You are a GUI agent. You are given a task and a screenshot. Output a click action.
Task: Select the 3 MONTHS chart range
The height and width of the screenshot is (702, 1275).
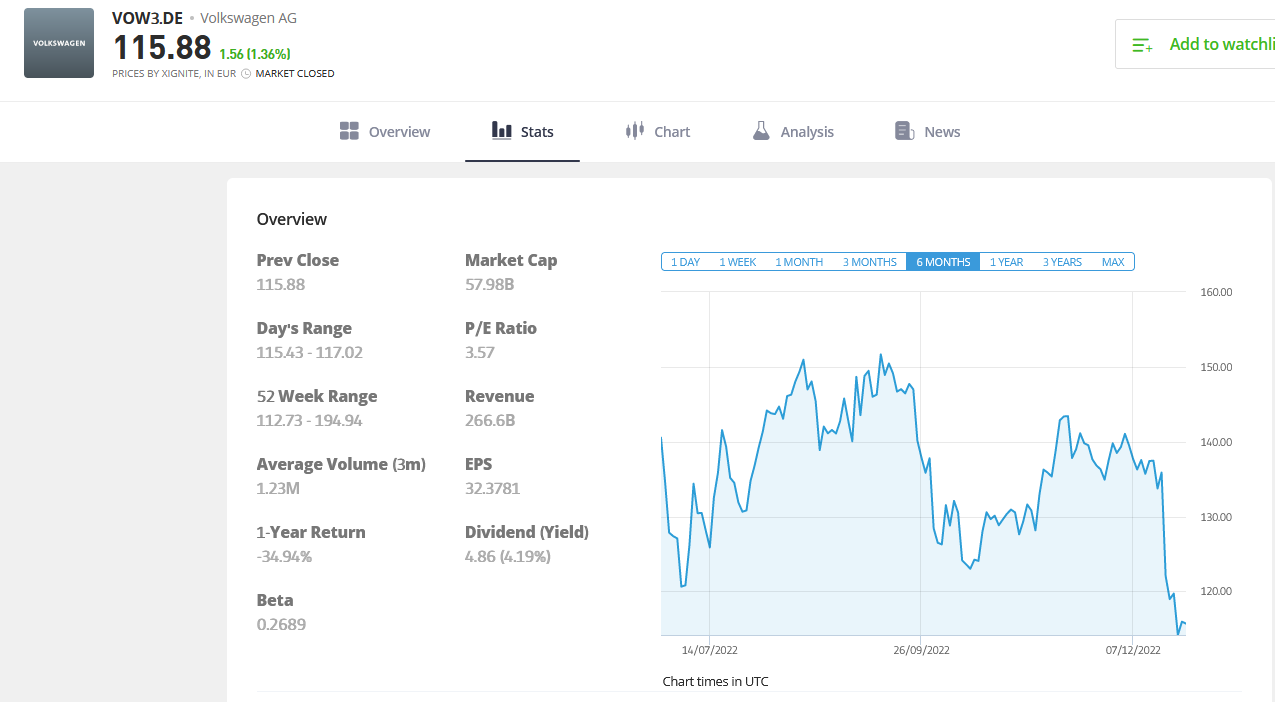[x=870, y=262]
